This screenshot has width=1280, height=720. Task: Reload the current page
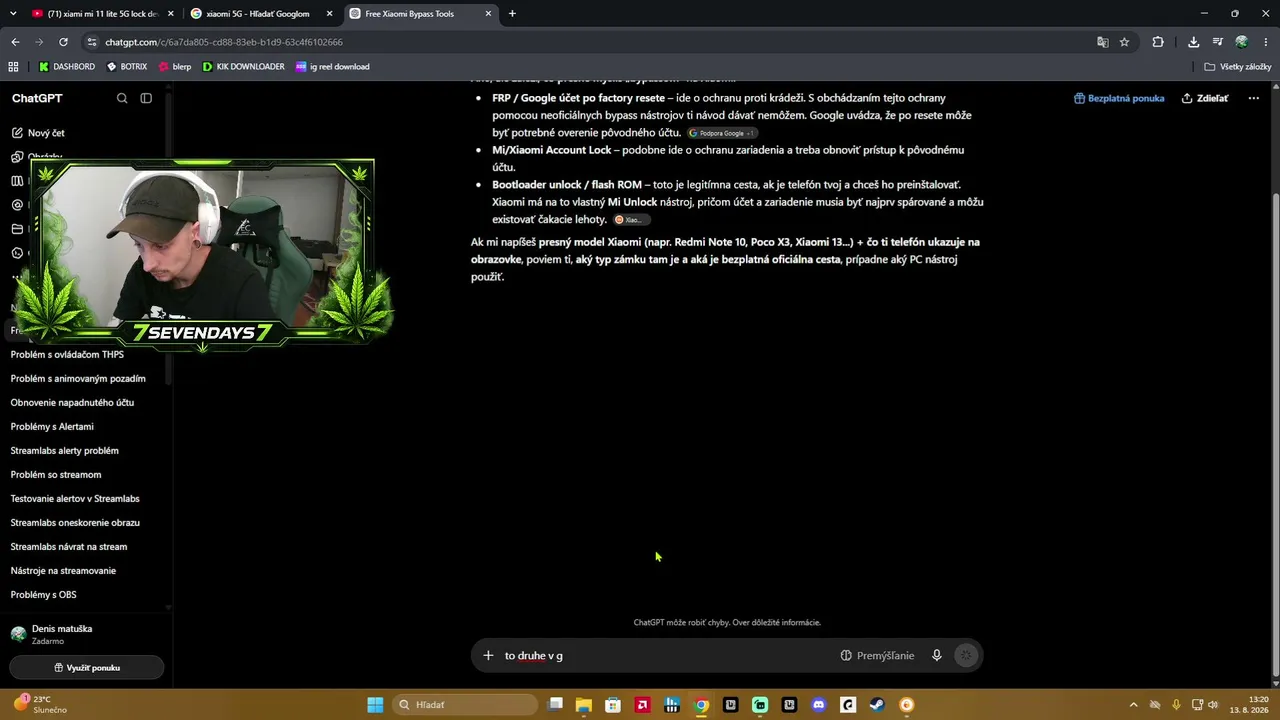(63, 42)
